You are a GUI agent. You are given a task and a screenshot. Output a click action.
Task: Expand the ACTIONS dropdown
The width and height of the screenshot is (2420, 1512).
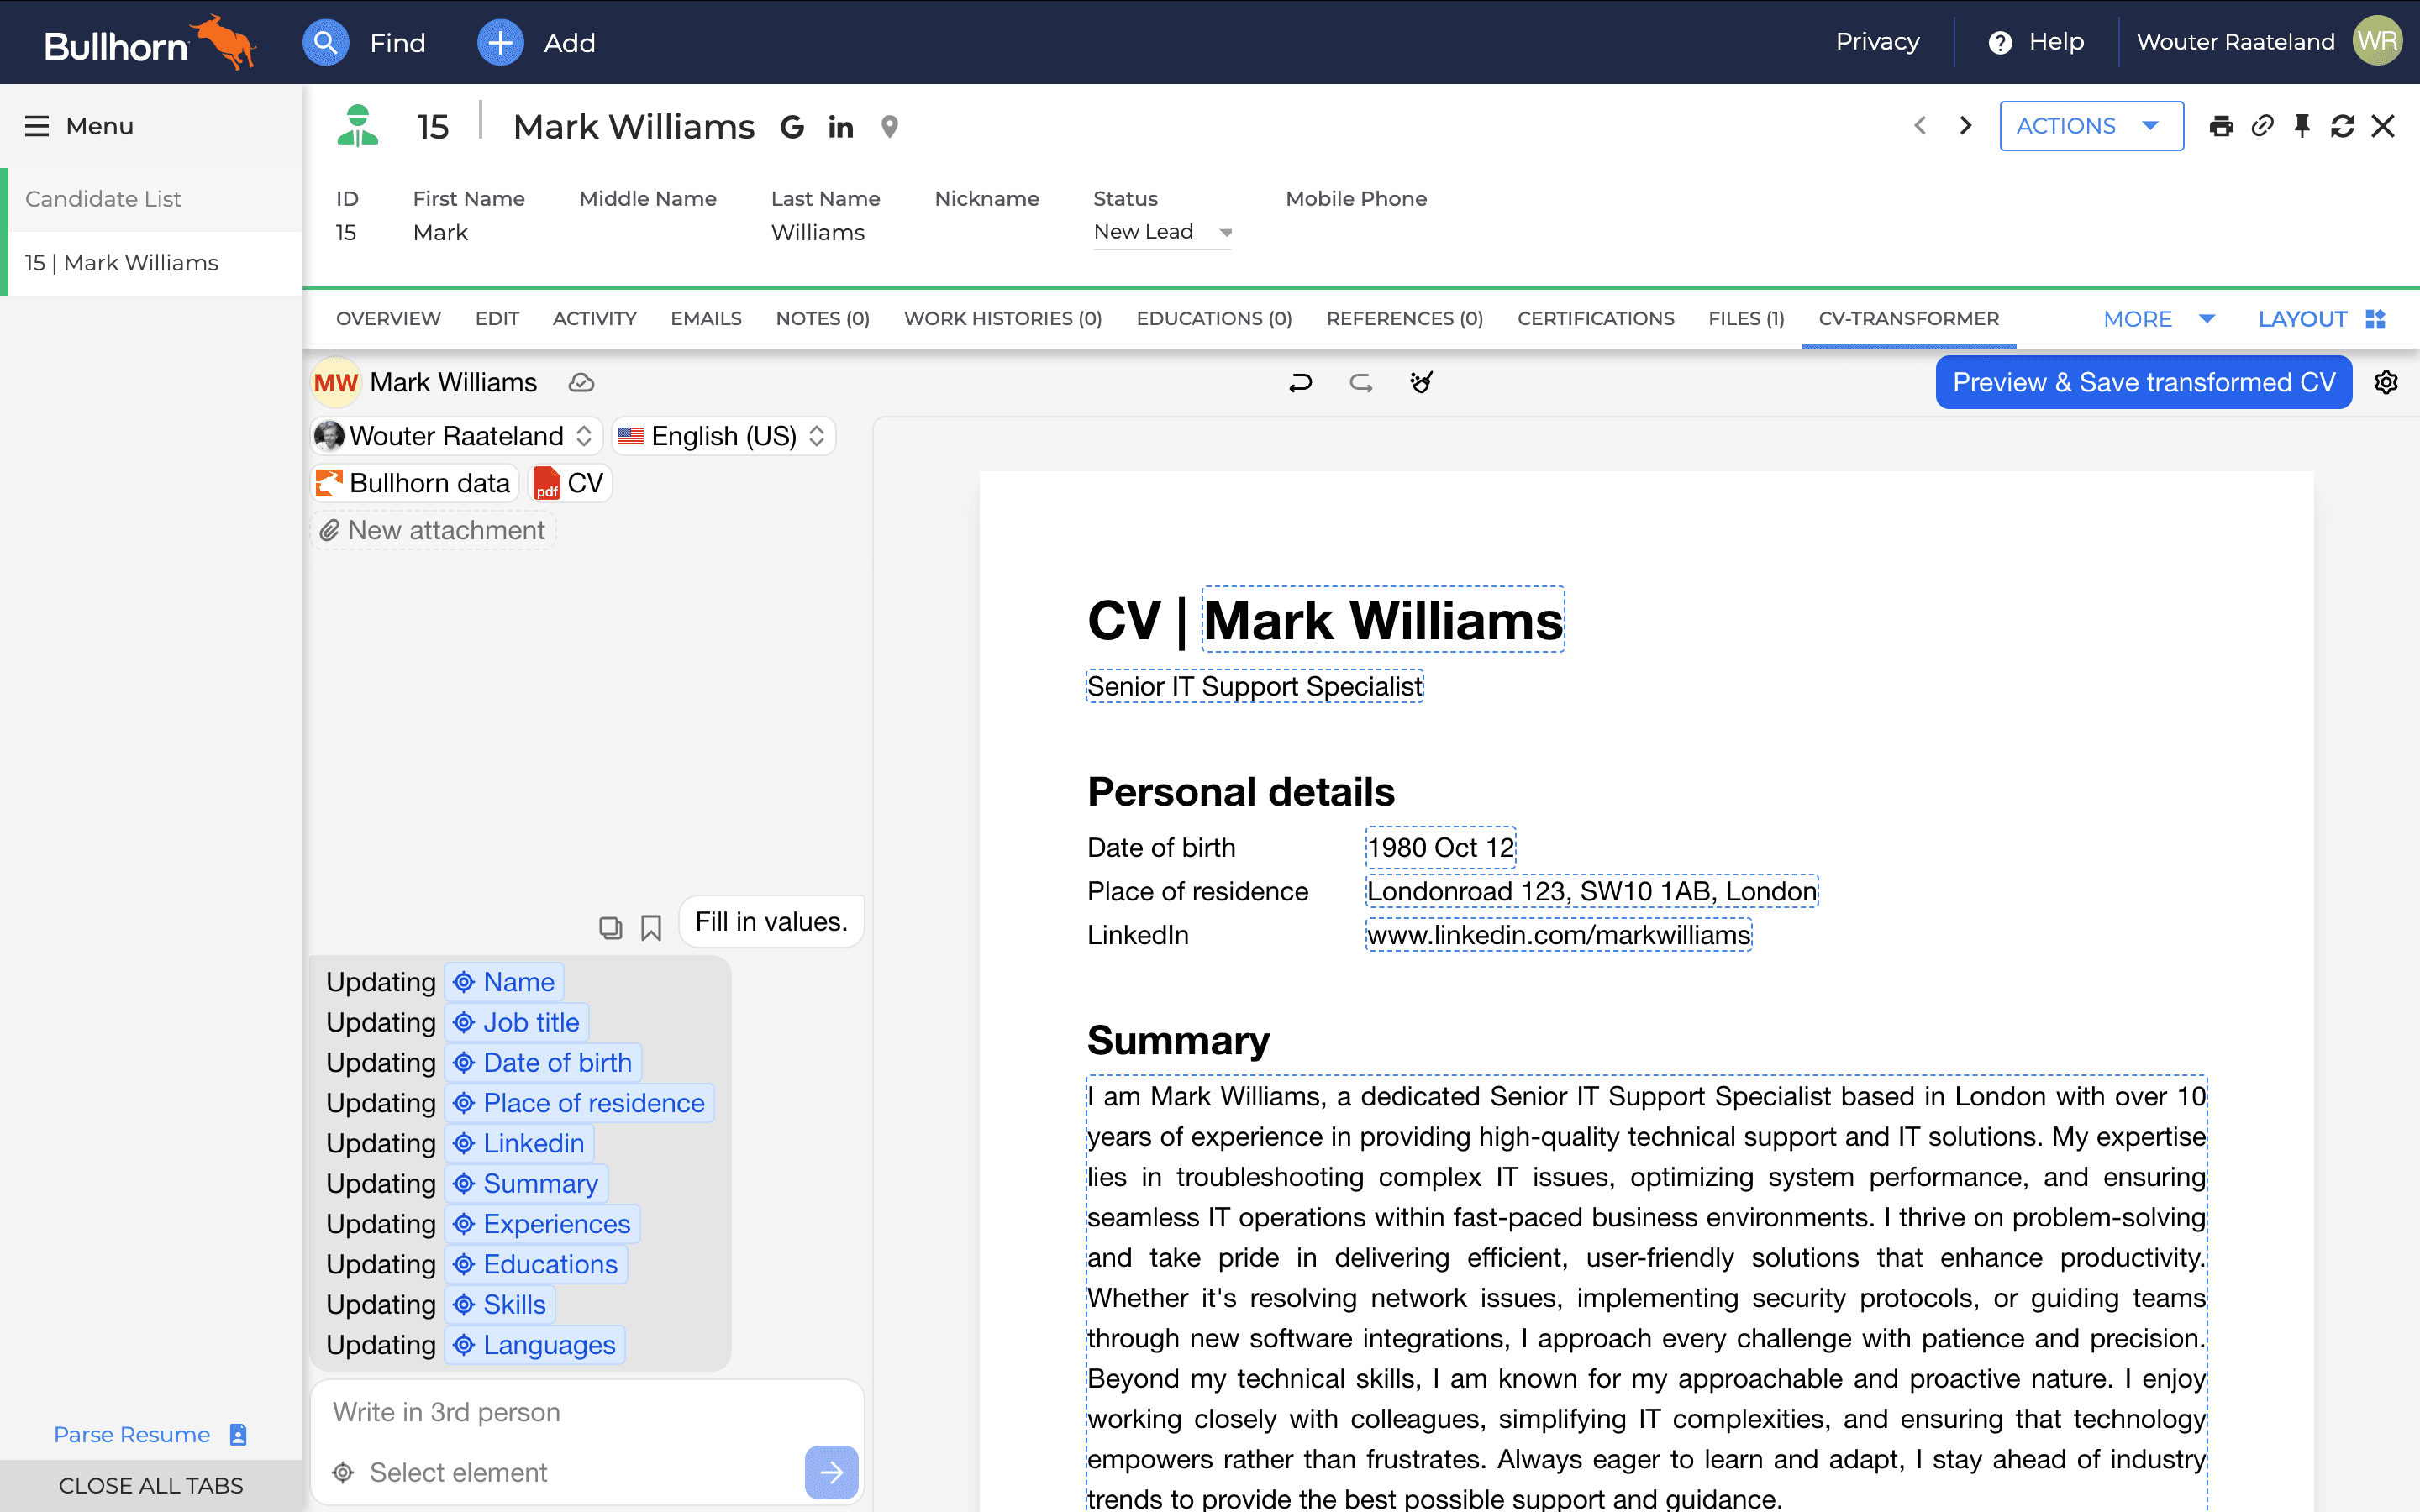2091,126
